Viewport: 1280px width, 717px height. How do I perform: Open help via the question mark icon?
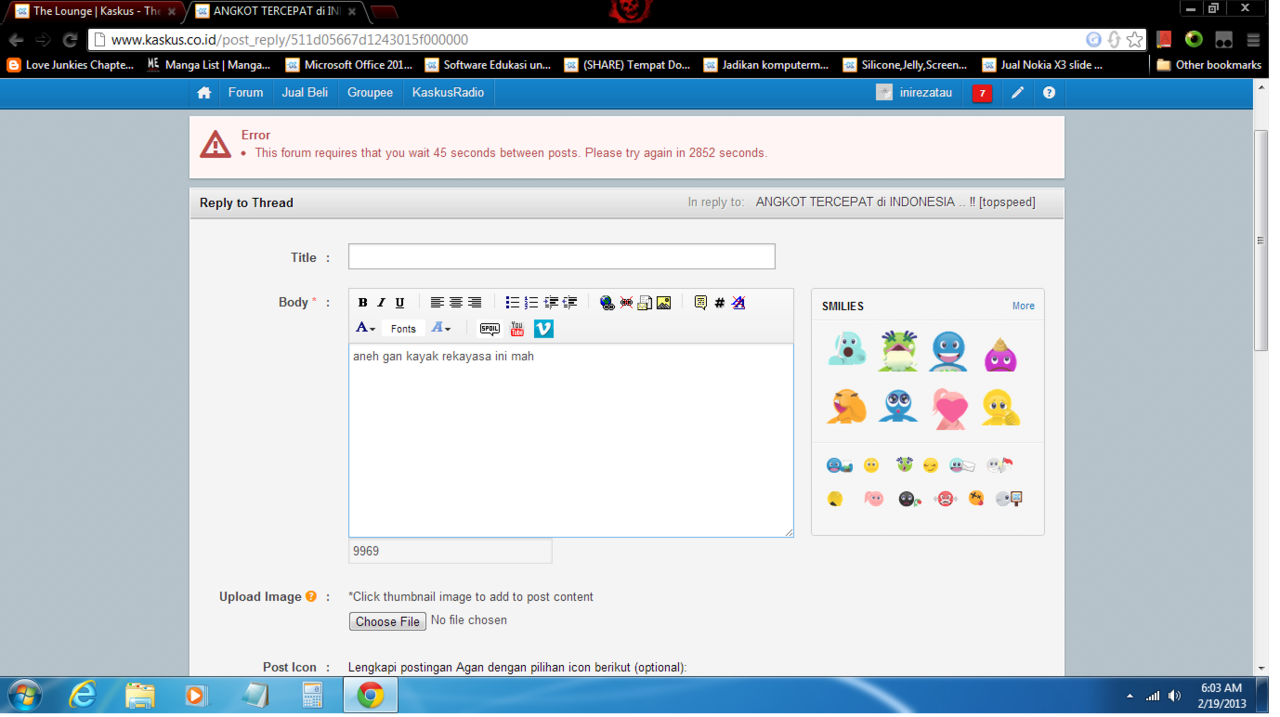pyautogui.click(x=1049, y=93)
